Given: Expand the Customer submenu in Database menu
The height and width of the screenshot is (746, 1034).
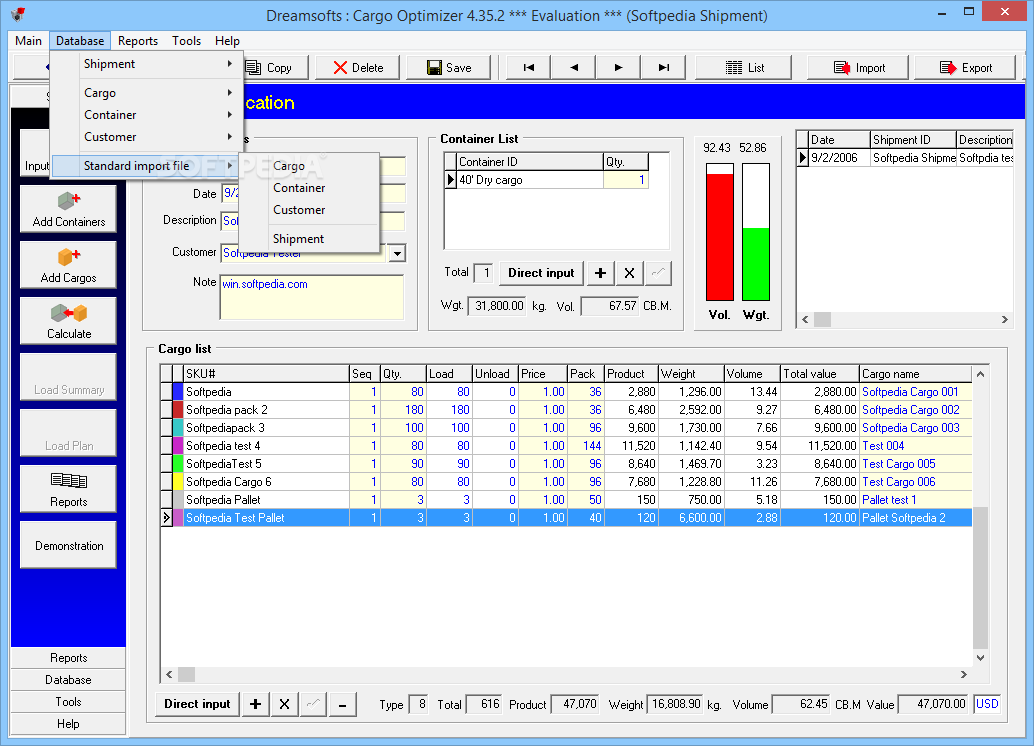Looking at the screenshot, I should pos(146,137).
